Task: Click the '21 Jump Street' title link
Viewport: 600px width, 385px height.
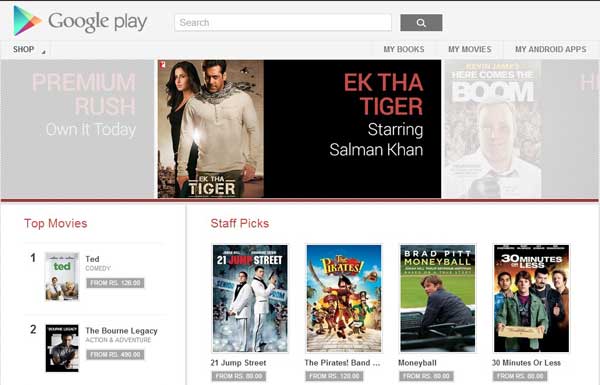Action: (x=238, y=363)
